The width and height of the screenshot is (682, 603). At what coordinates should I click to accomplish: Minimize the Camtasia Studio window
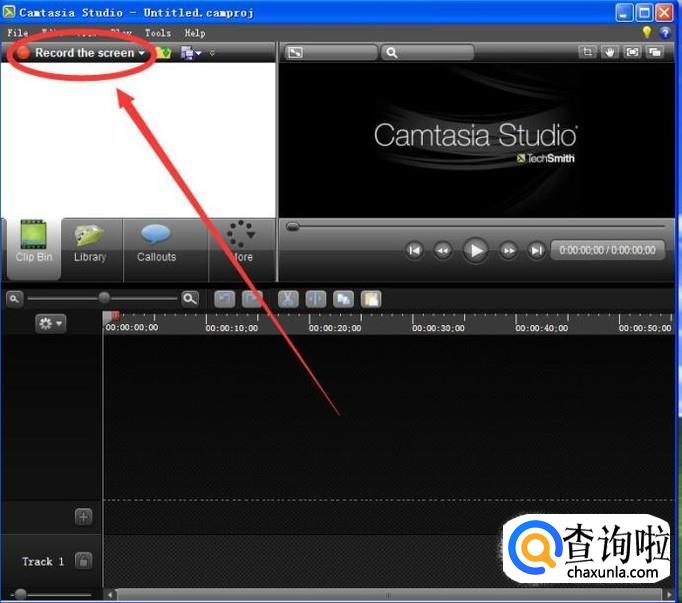point(623,13)
